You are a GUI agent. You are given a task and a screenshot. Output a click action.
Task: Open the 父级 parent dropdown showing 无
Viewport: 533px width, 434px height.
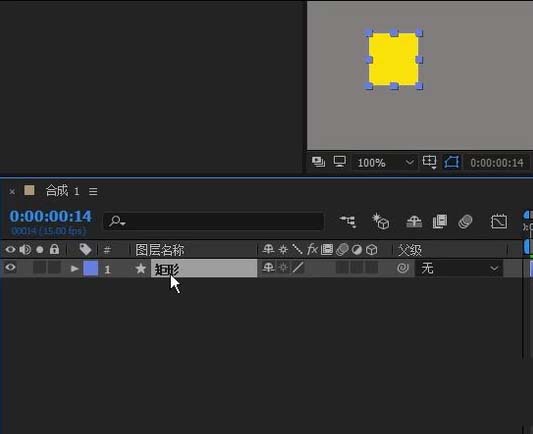459,268
